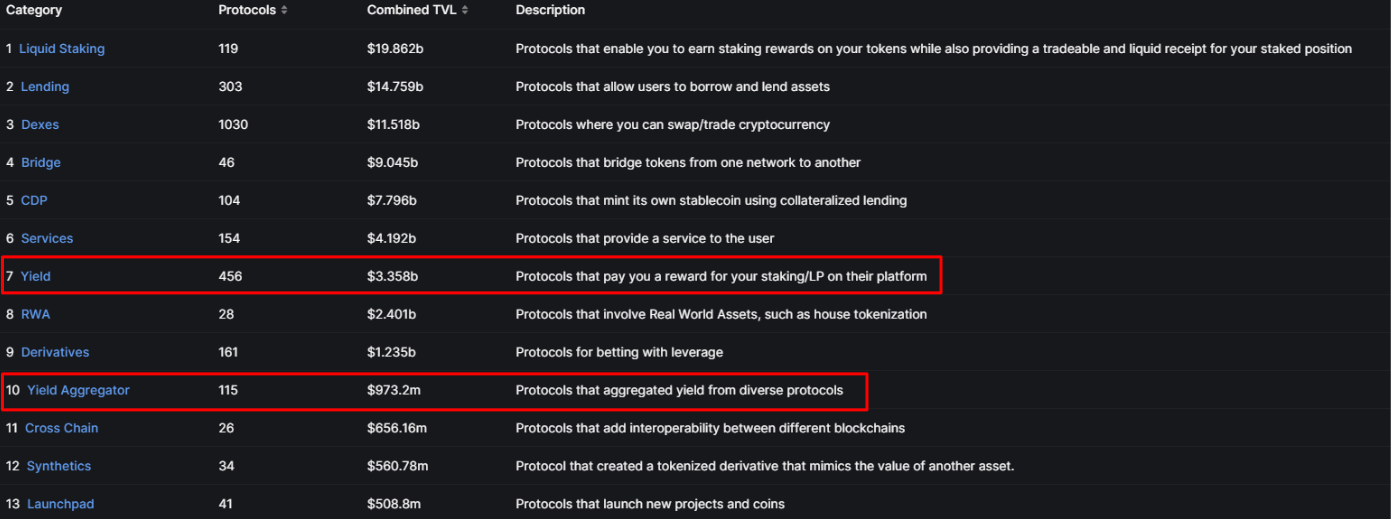This screenshot has width=1391, height=519.
Task: Click the Yield row description text
Action: (721, 277)
